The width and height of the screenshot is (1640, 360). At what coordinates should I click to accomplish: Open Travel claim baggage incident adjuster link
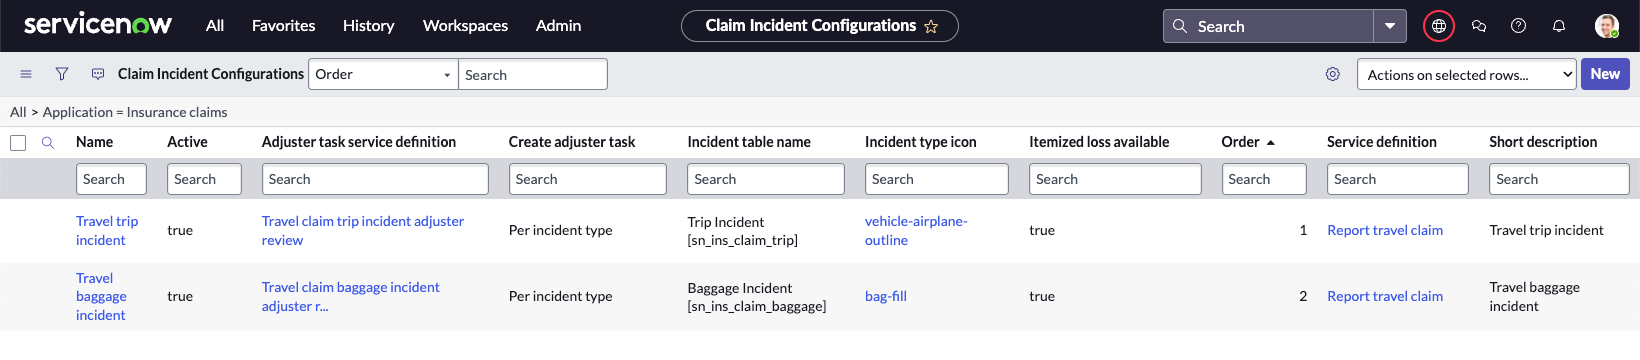tap(351, 297)
